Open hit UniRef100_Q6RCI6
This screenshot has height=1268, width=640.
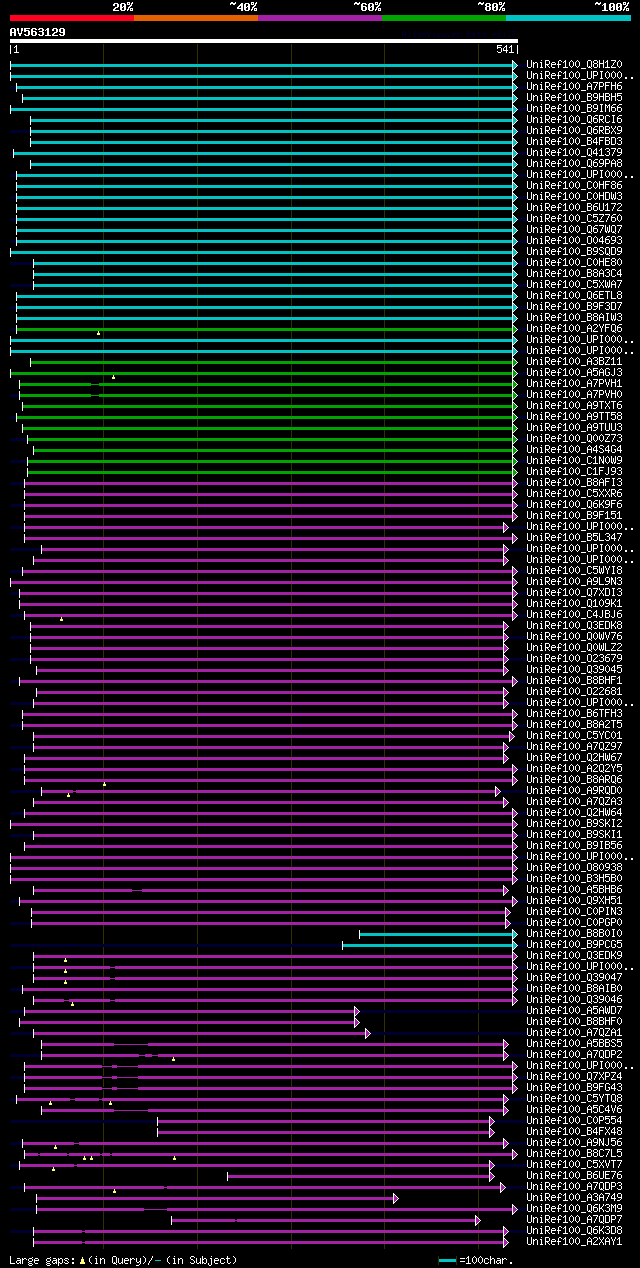[x=574, y=120]
